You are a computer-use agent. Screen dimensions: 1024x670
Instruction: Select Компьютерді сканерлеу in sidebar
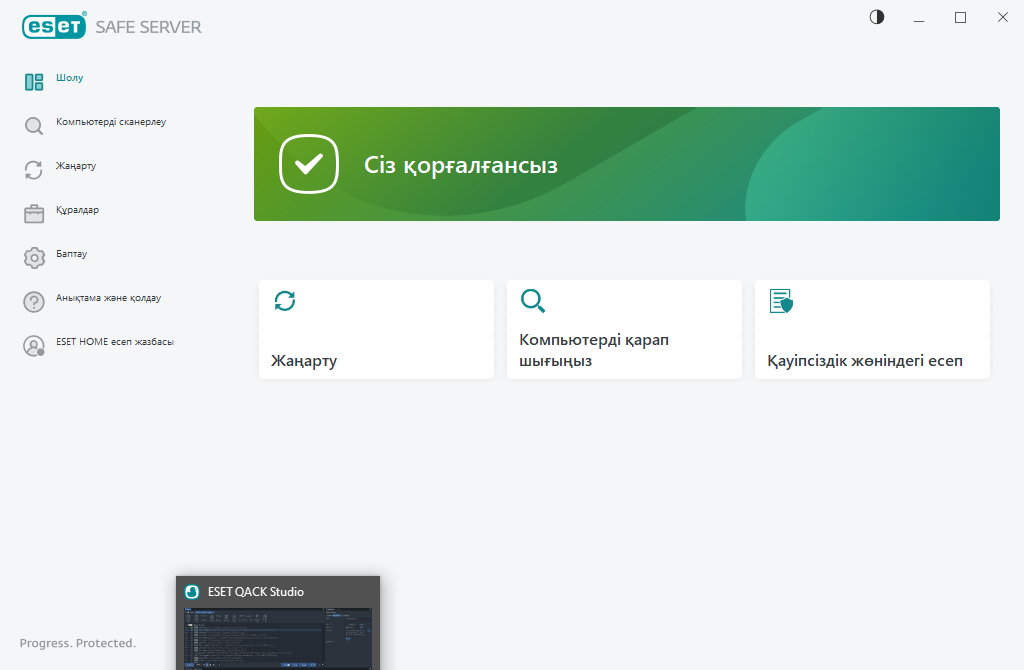[110, 123]
